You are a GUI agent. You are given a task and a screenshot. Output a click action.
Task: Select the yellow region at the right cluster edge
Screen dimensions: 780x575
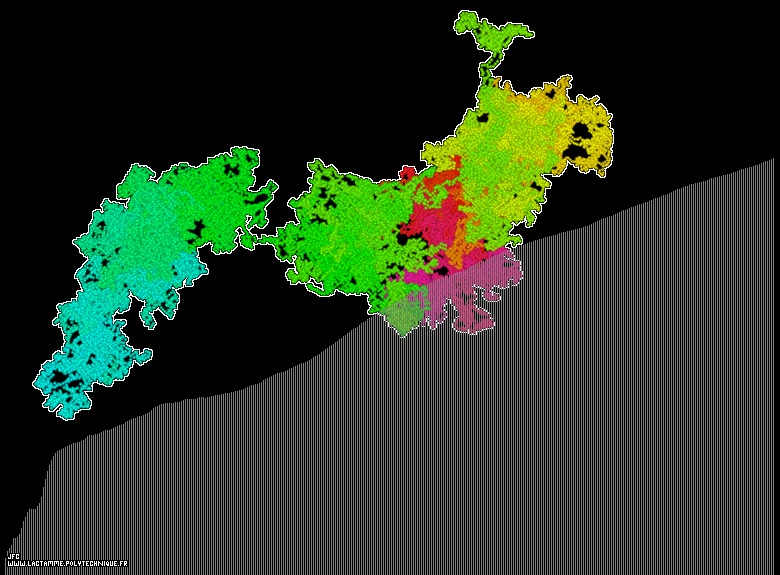click(x=590, y=150)
